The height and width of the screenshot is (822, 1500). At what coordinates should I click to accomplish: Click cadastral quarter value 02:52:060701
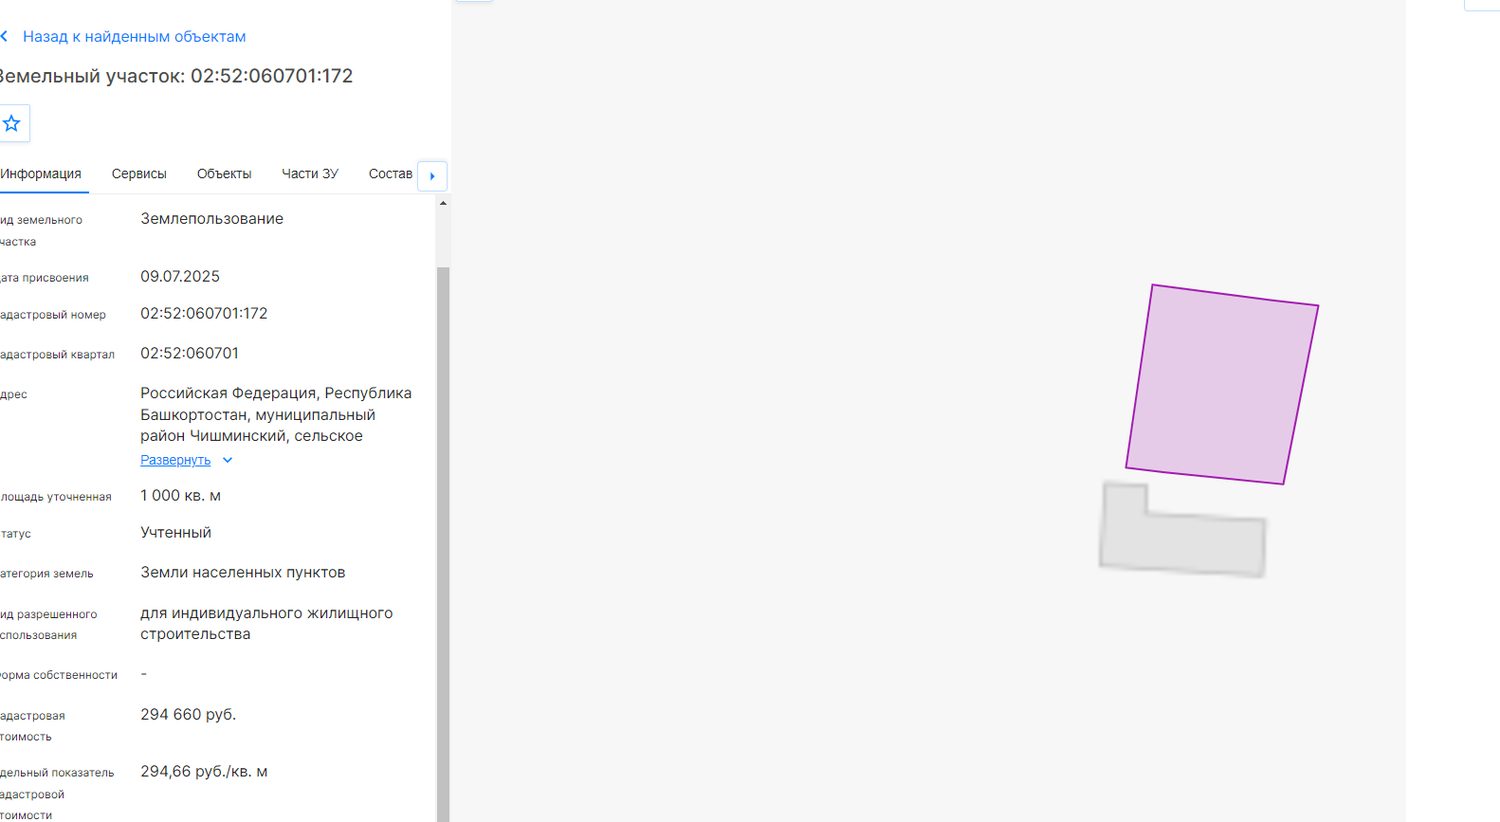(x=190, y=353)
